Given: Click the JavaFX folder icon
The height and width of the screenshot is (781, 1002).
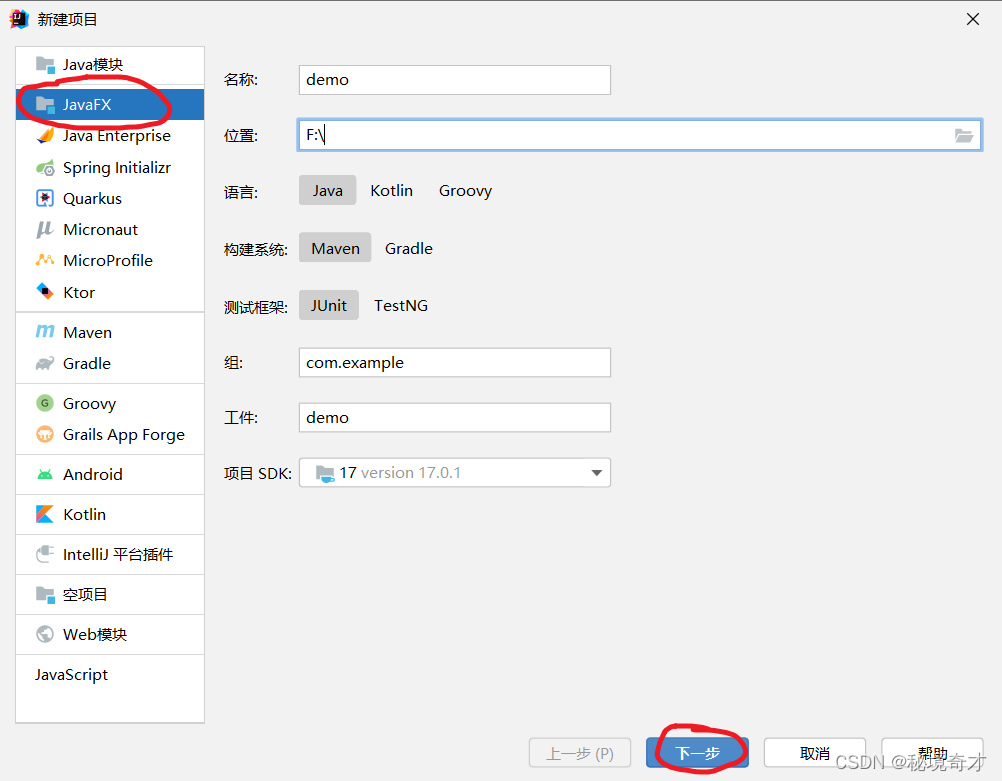Looking at the screenshot, I should (x=45, y=105).
